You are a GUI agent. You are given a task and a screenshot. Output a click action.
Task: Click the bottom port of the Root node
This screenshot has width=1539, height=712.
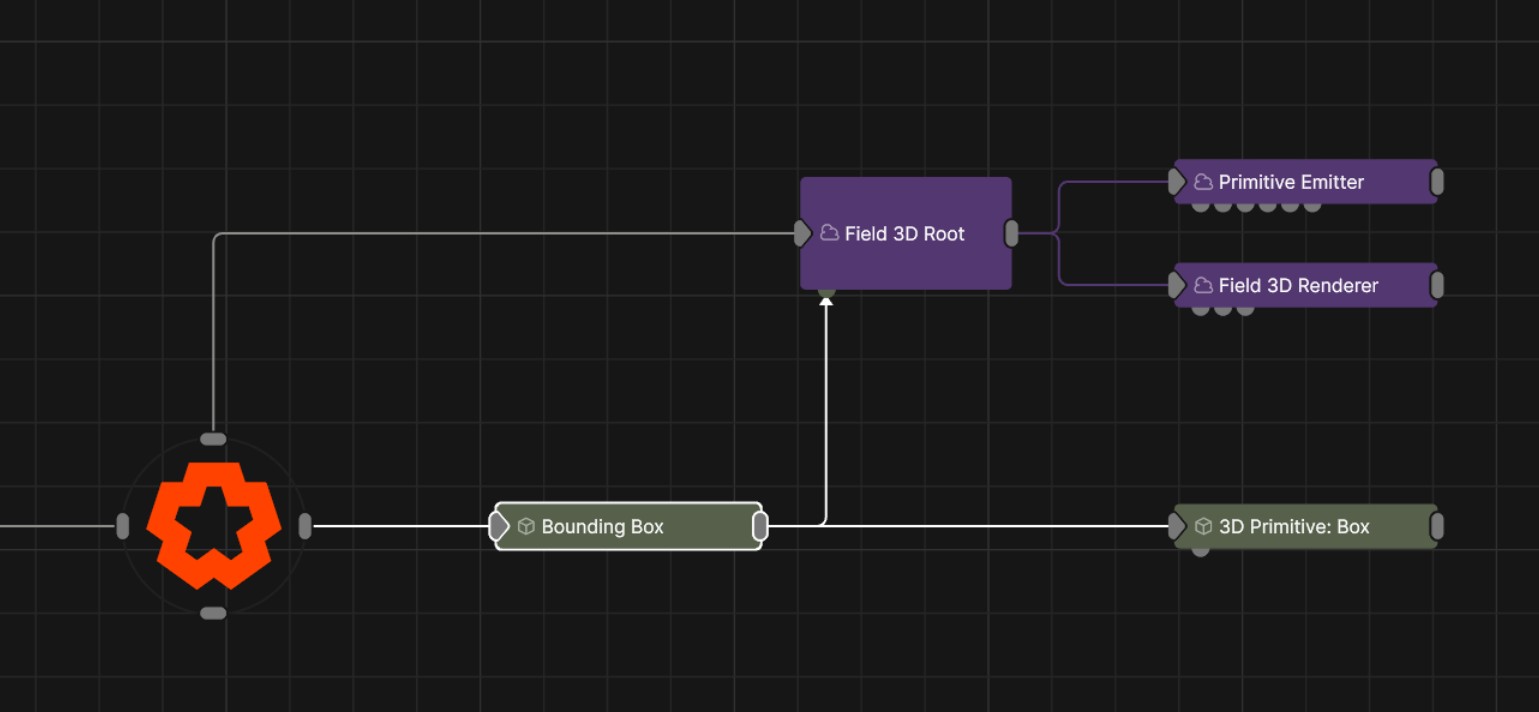coord(213,613)
